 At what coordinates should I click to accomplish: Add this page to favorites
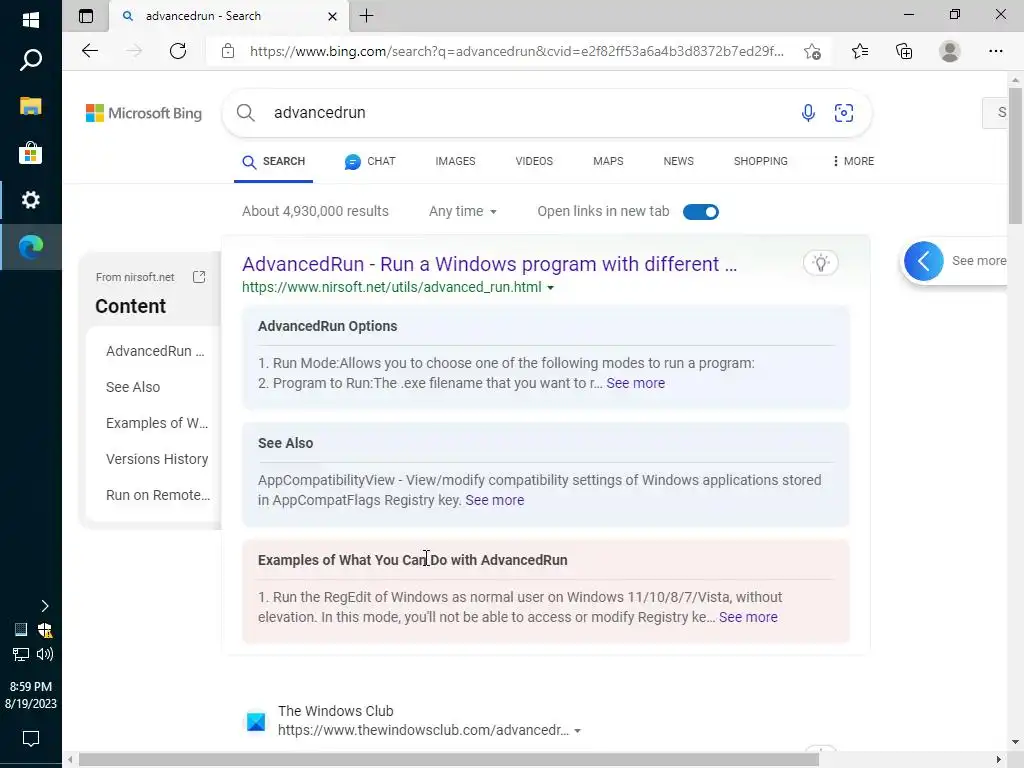point(812,52)
